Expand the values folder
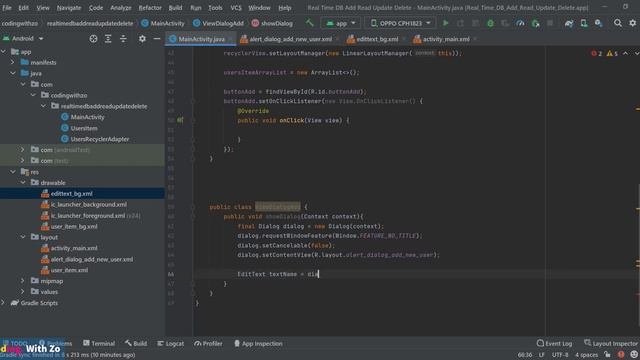 (23, 292)
